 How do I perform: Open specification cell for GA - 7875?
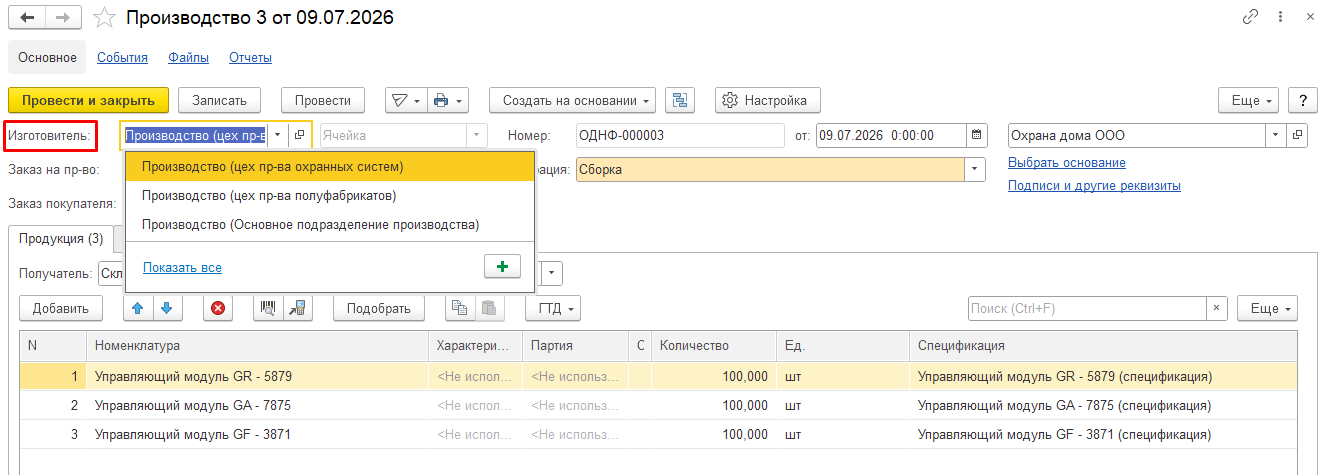1104,406
